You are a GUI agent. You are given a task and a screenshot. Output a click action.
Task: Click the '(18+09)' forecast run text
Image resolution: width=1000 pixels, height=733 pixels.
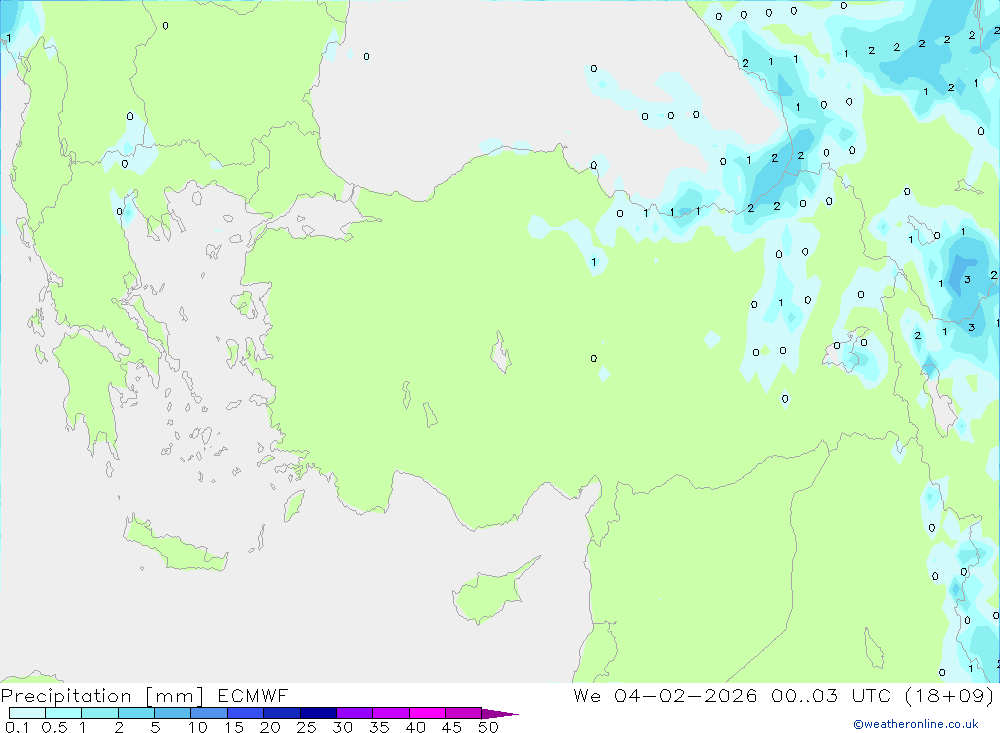point(950,695)
